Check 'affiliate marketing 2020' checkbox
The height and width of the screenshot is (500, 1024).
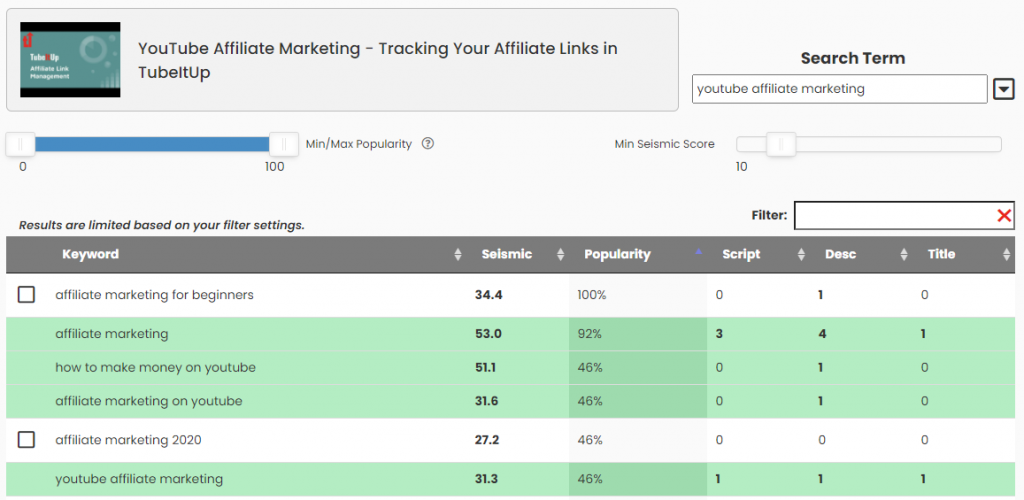point(26,440)
